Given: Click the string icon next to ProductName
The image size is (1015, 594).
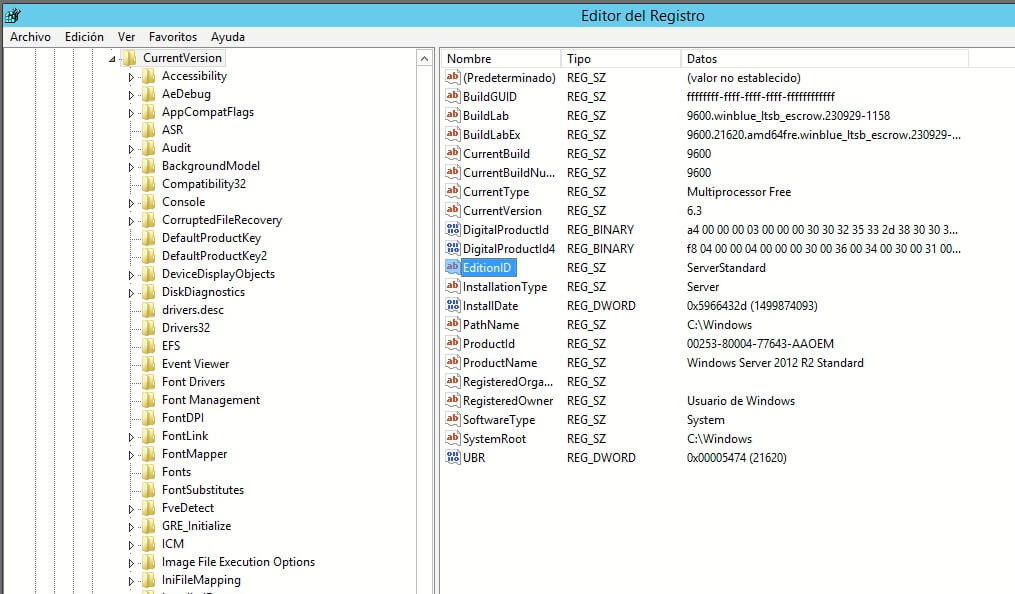Looking at the screenshot, I should (451, 362).
